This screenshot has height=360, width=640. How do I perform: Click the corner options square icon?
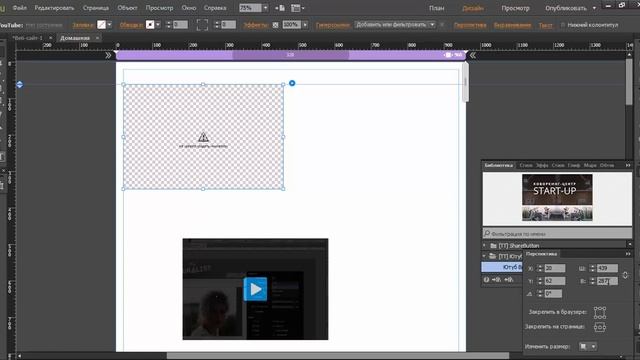(202, 25)
